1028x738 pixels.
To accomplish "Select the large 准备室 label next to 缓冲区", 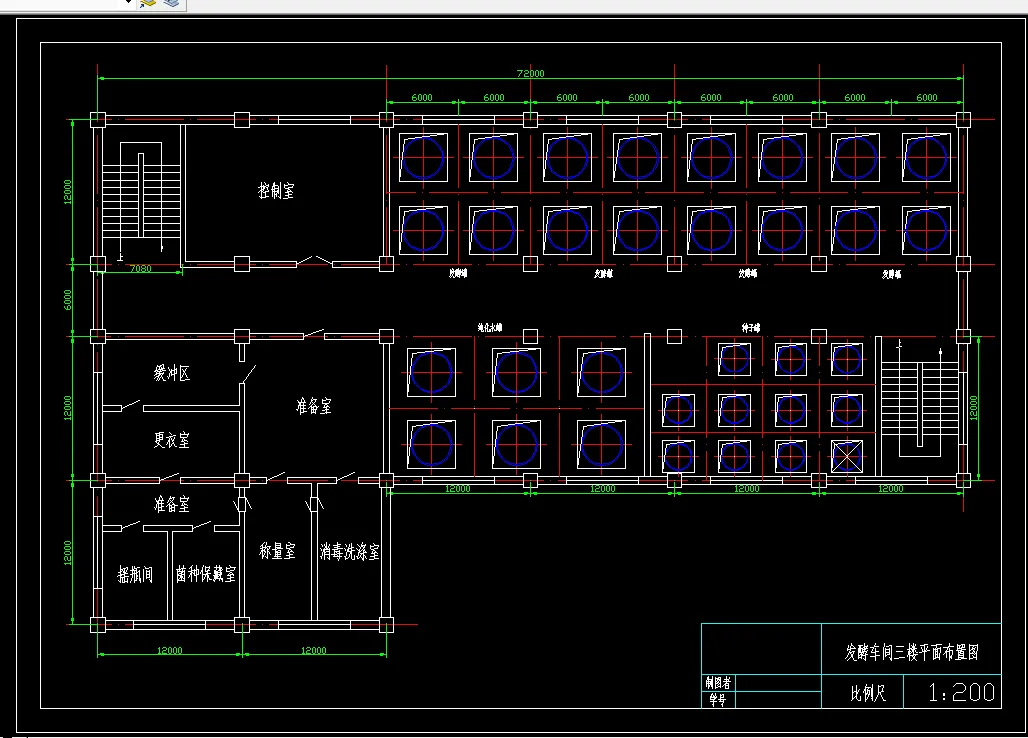I will 313,406.
